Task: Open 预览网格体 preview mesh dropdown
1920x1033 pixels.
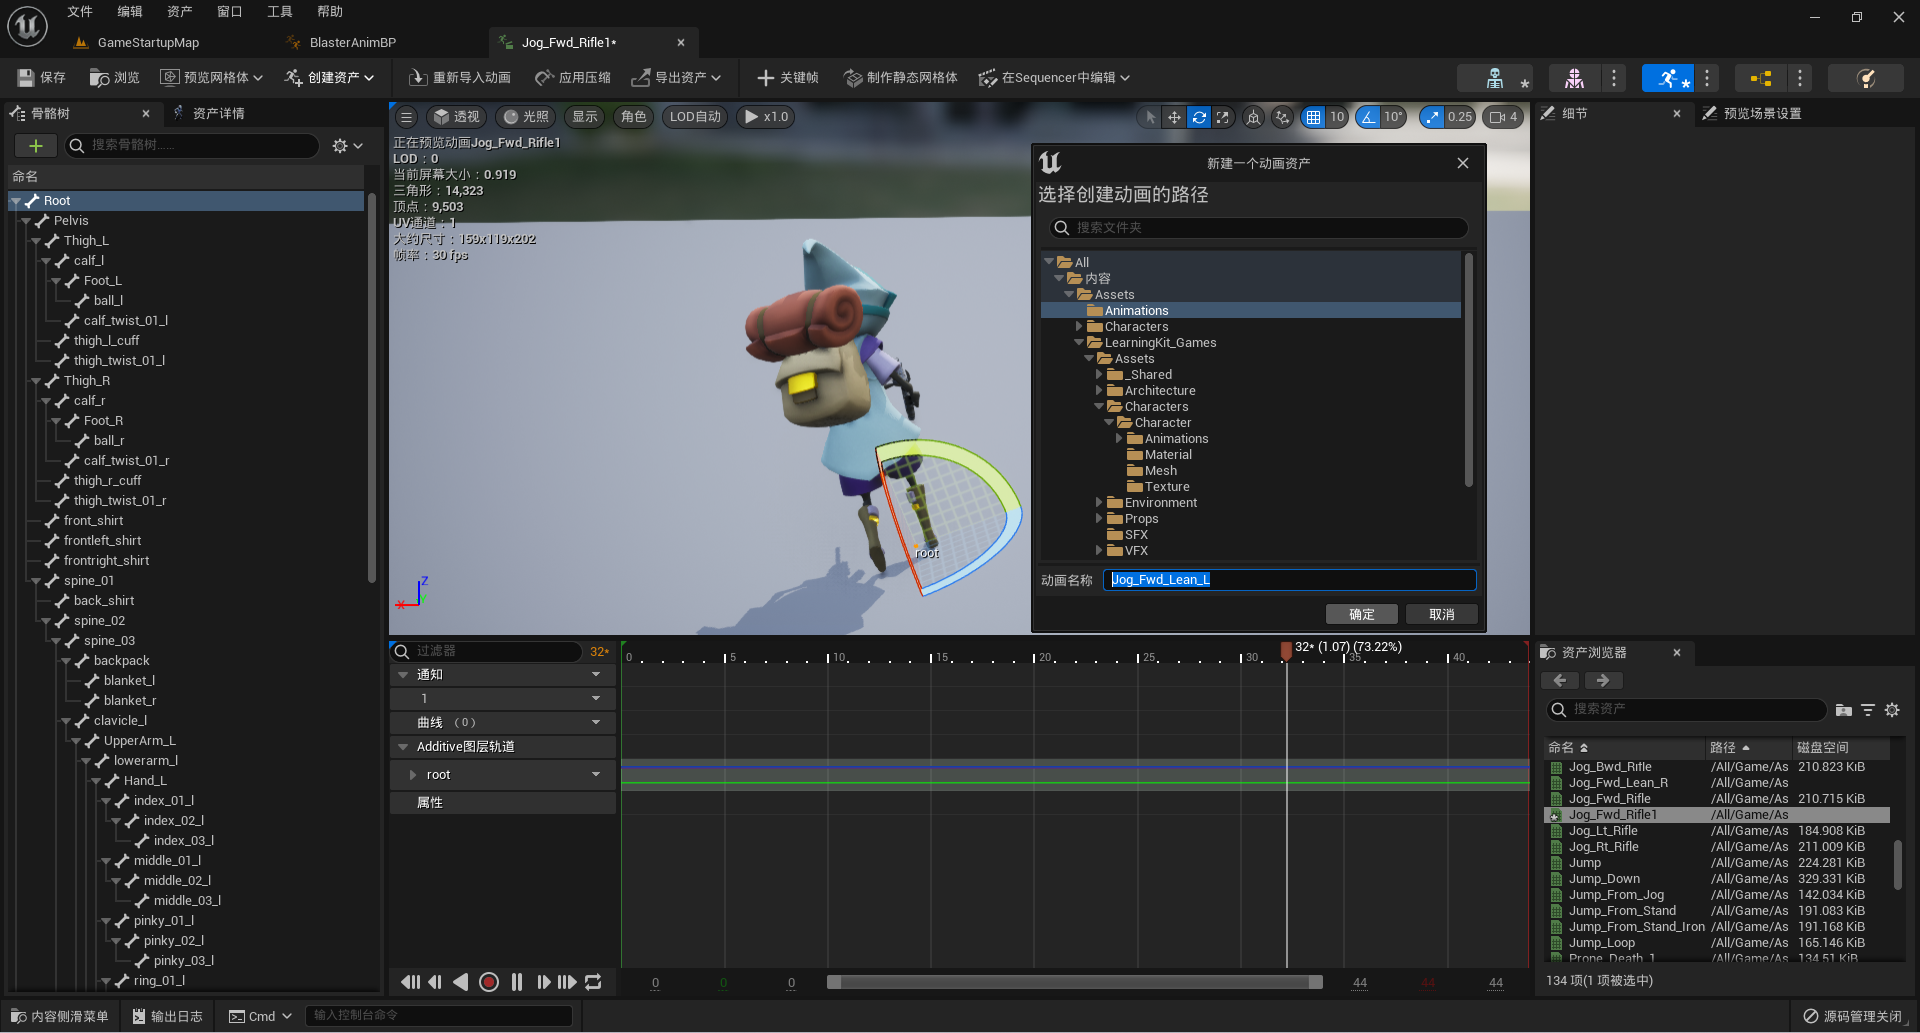Action: (x=212, y=77)
